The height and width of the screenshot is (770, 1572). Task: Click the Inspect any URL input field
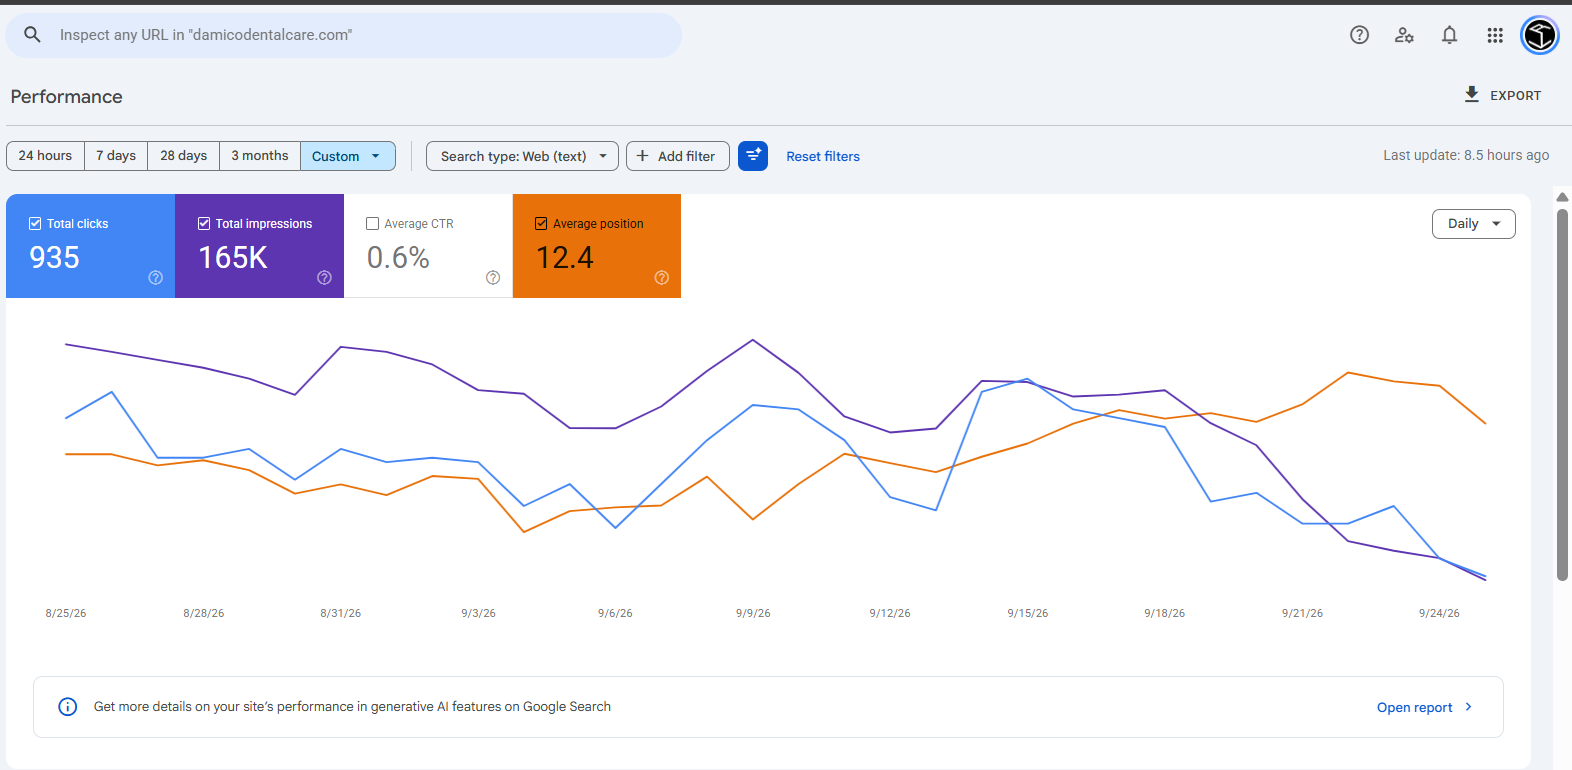pyautogui.click(x=344, y=35)
